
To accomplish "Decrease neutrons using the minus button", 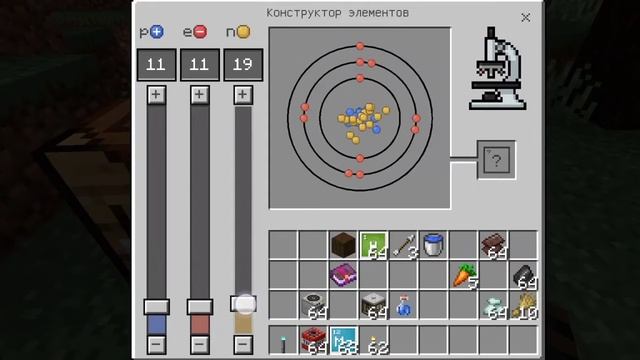I will click(x=243, y=344).
